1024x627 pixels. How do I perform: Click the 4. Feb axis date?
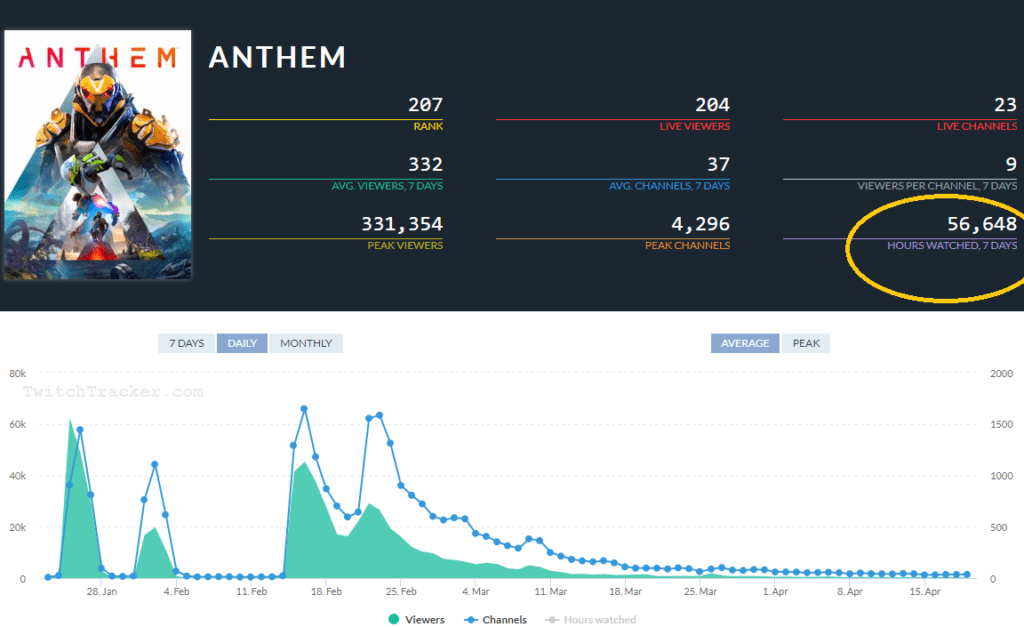(x=176, y=591)
